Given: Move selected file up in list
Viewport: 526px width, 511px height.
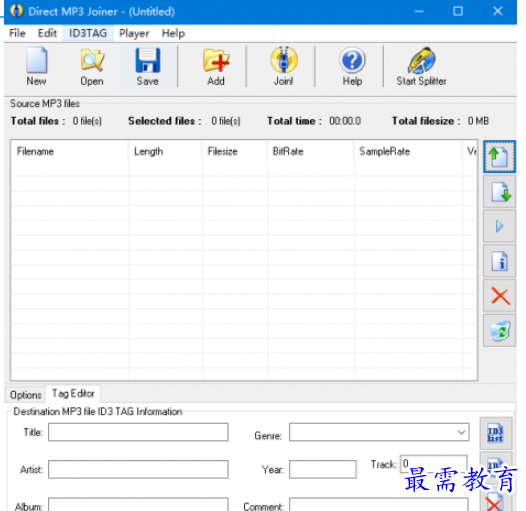Looking at the screenshot, I should point(499,157).
